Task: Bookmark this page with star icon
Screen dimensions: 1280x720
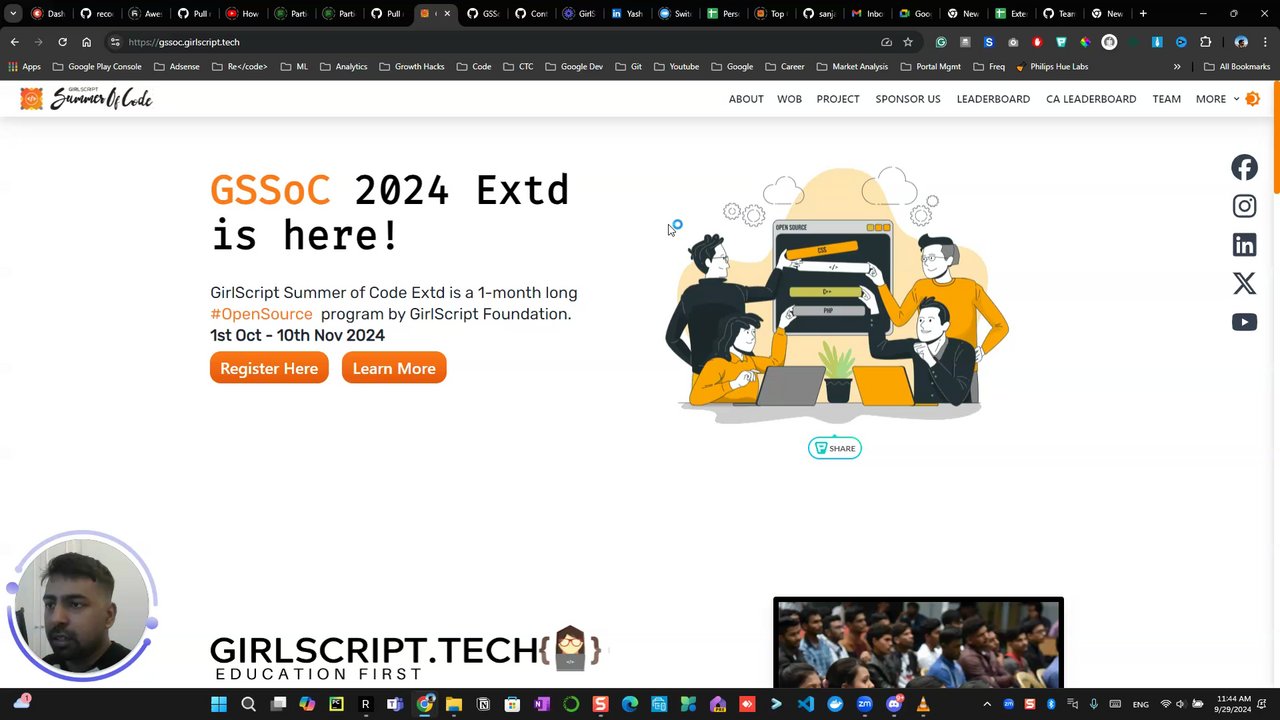Action: 908,42
